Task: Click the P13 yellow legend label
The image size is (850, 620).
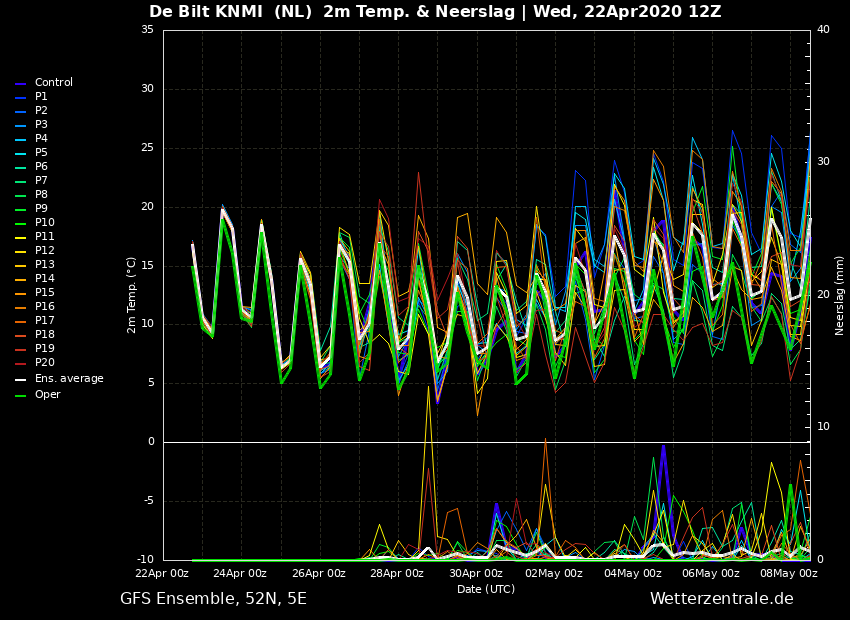Action: (x=45, y=264)
